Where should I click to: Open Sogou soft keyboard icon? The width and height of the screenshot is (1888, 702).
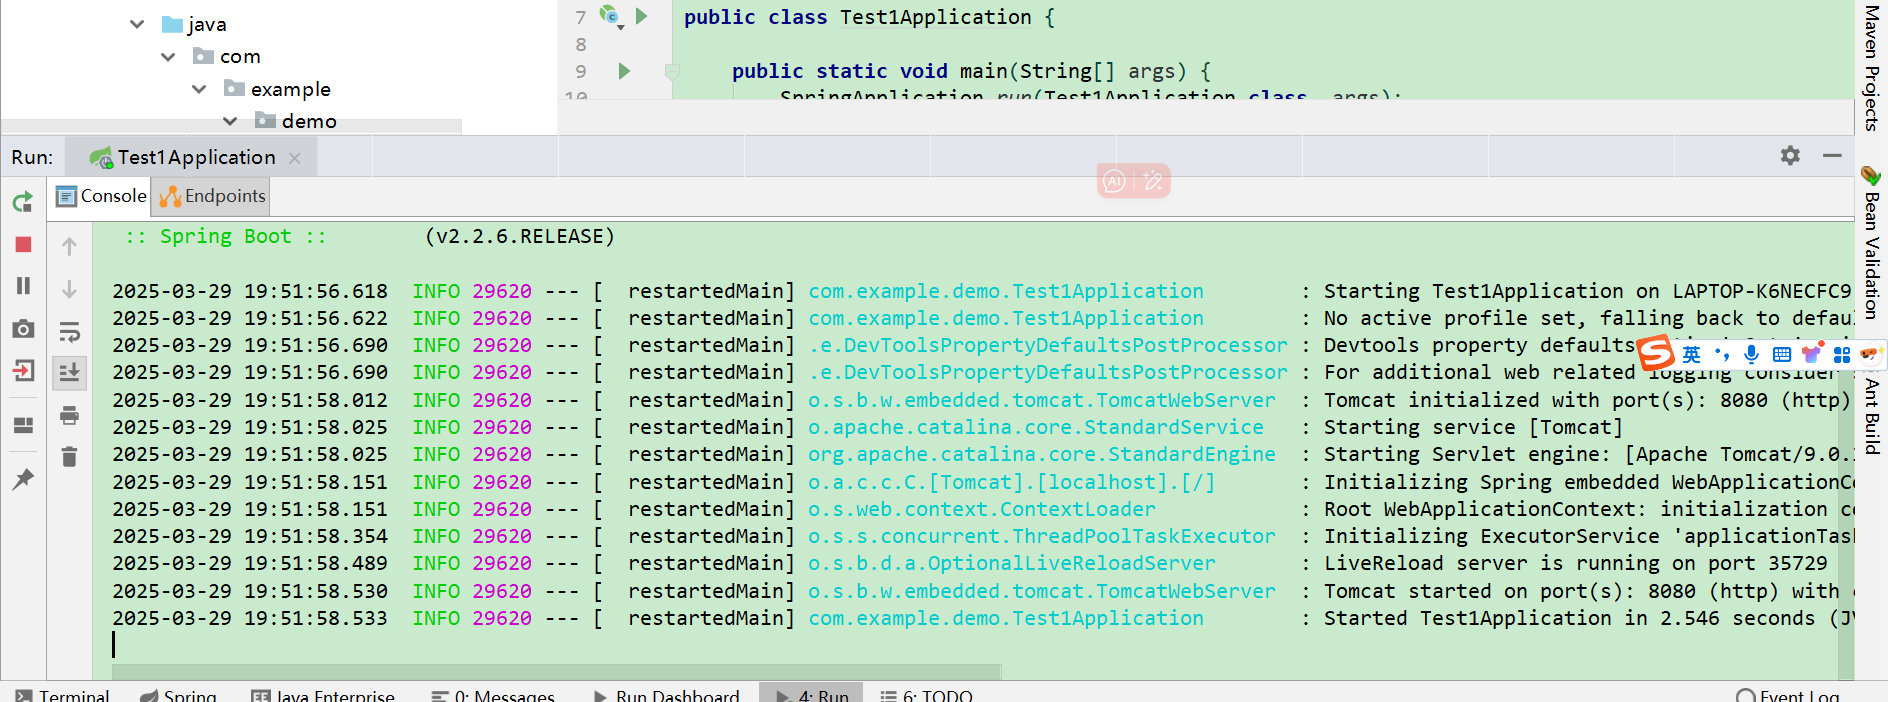click(x=1781, y=354)
